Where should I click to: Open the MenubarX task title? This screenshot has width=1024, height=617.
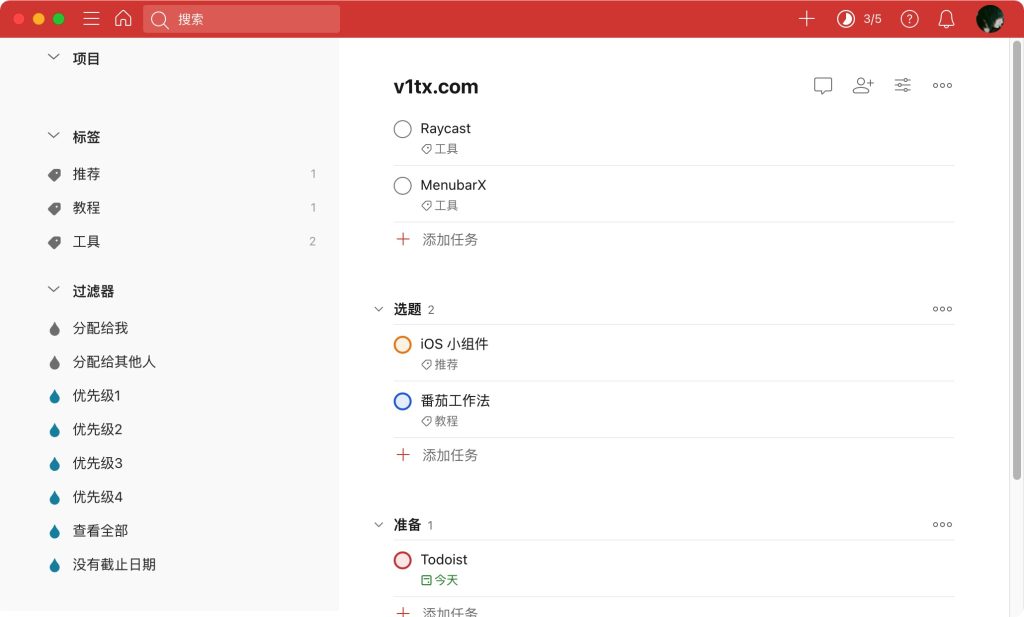(453, 185)
